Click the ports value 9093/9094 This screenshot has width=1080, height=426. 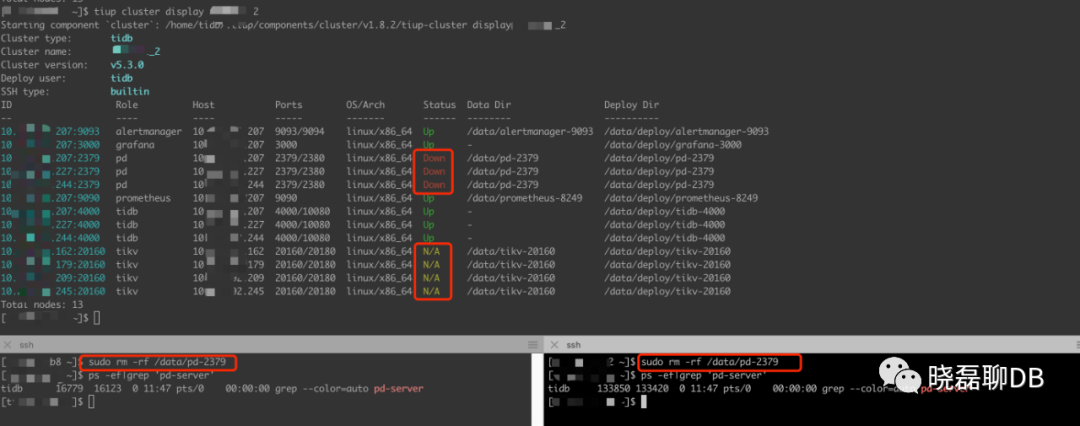(300, 131)
